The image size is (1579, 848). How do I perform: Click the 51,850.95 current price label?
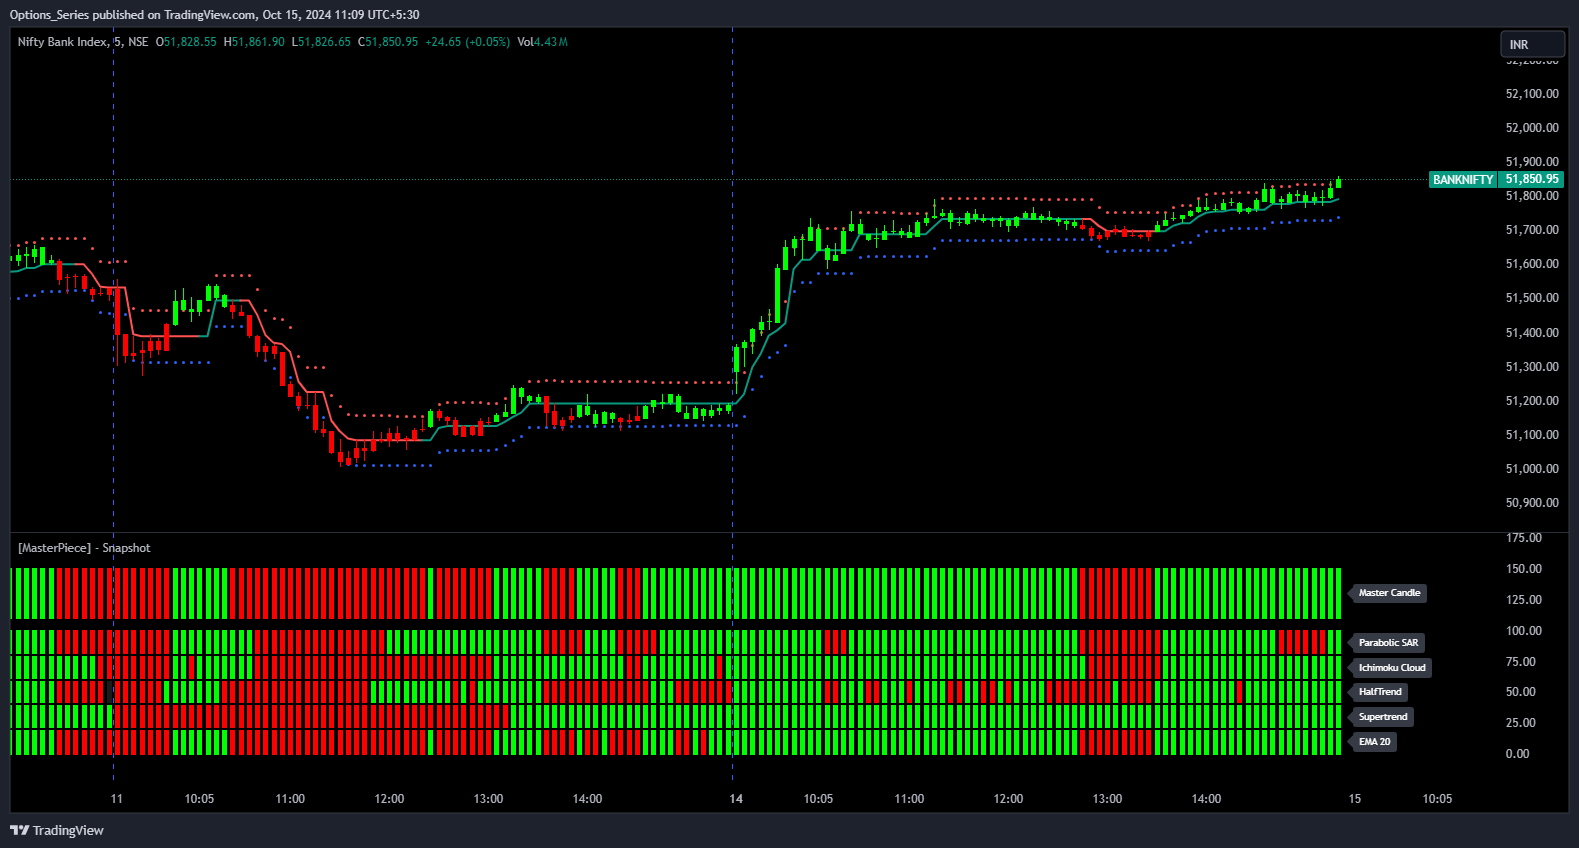pyautogui.click(x=1531, y=180)
